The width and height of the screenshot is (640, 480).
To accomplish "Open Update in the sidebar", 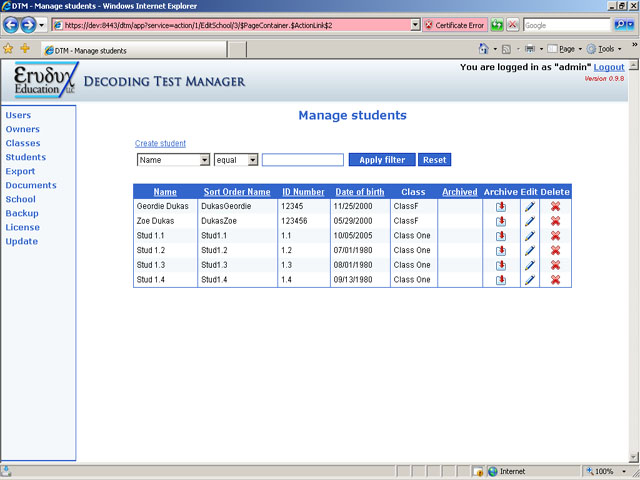I will click(x=22, y=241).
